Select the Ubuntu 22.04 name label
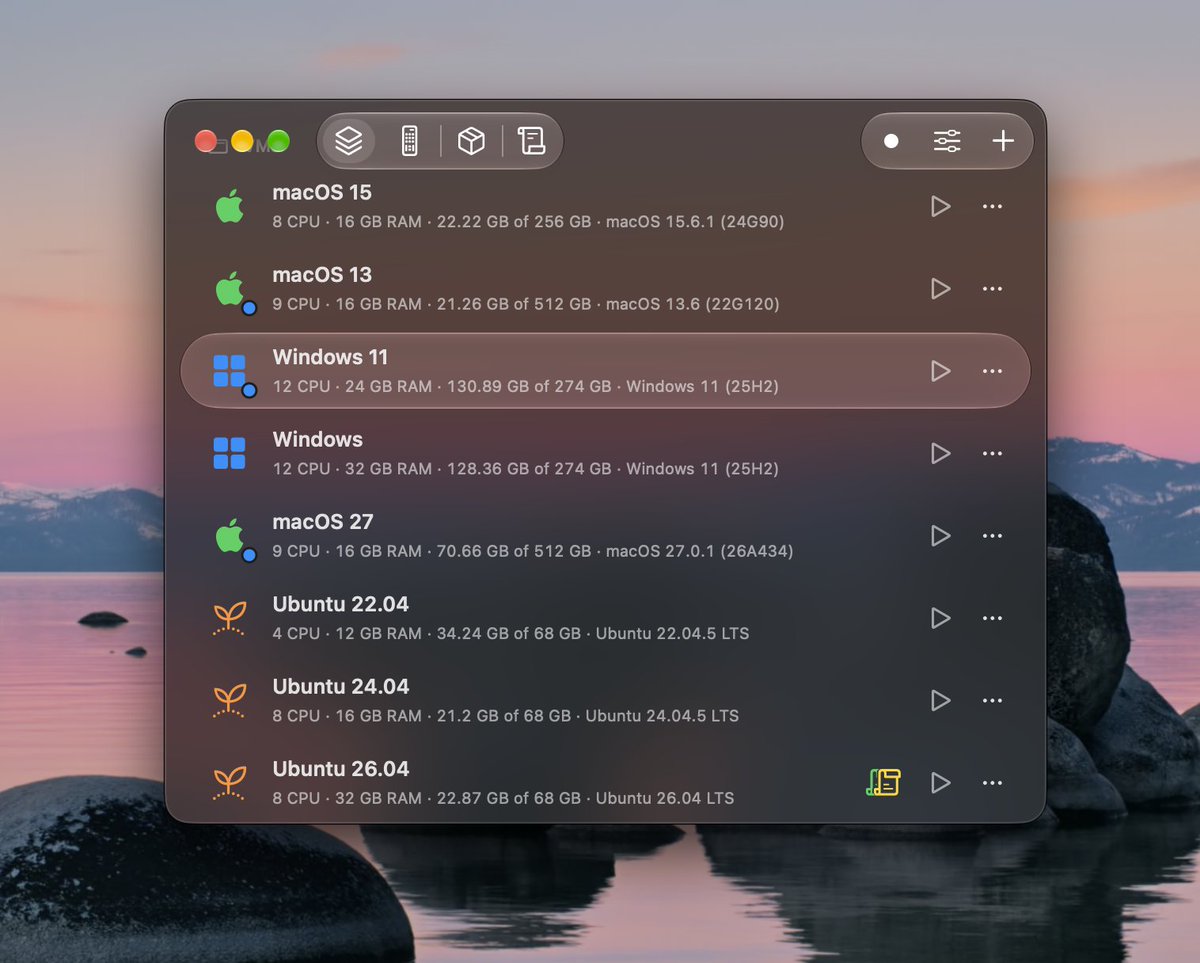 coord(340,604)
